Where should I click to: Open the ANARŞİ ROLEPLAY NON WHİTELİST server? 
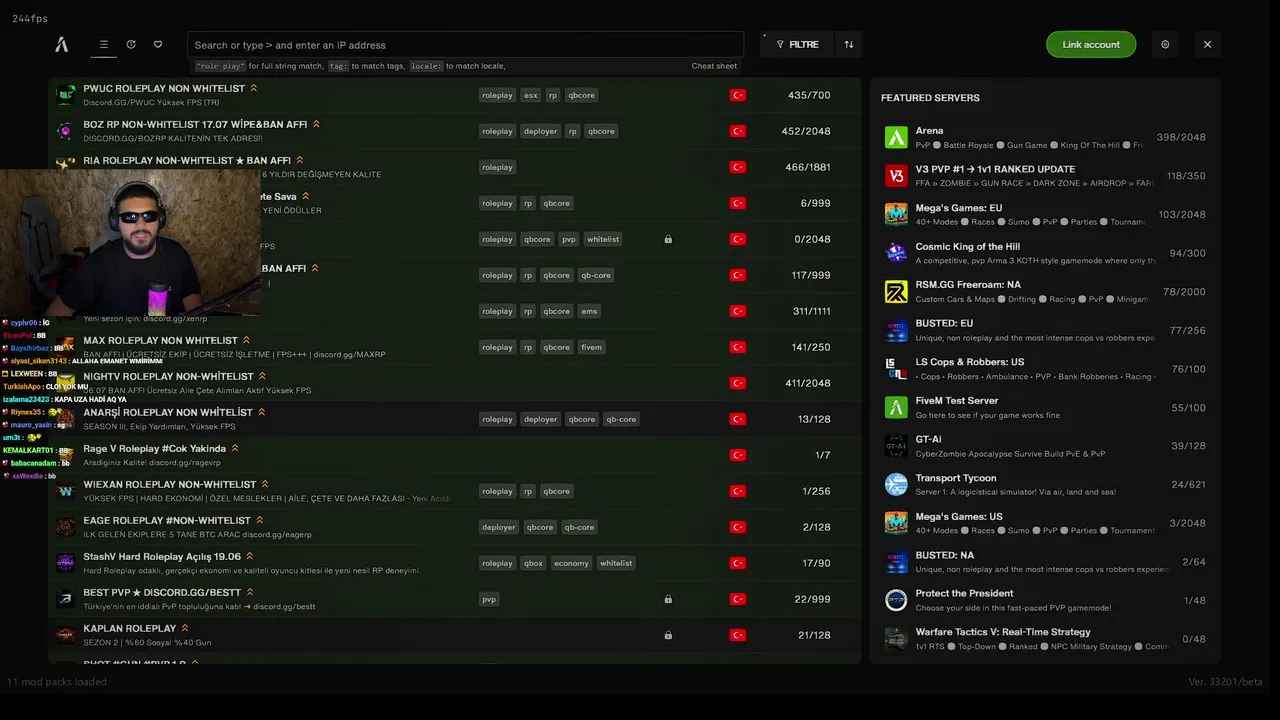(455, 419)
